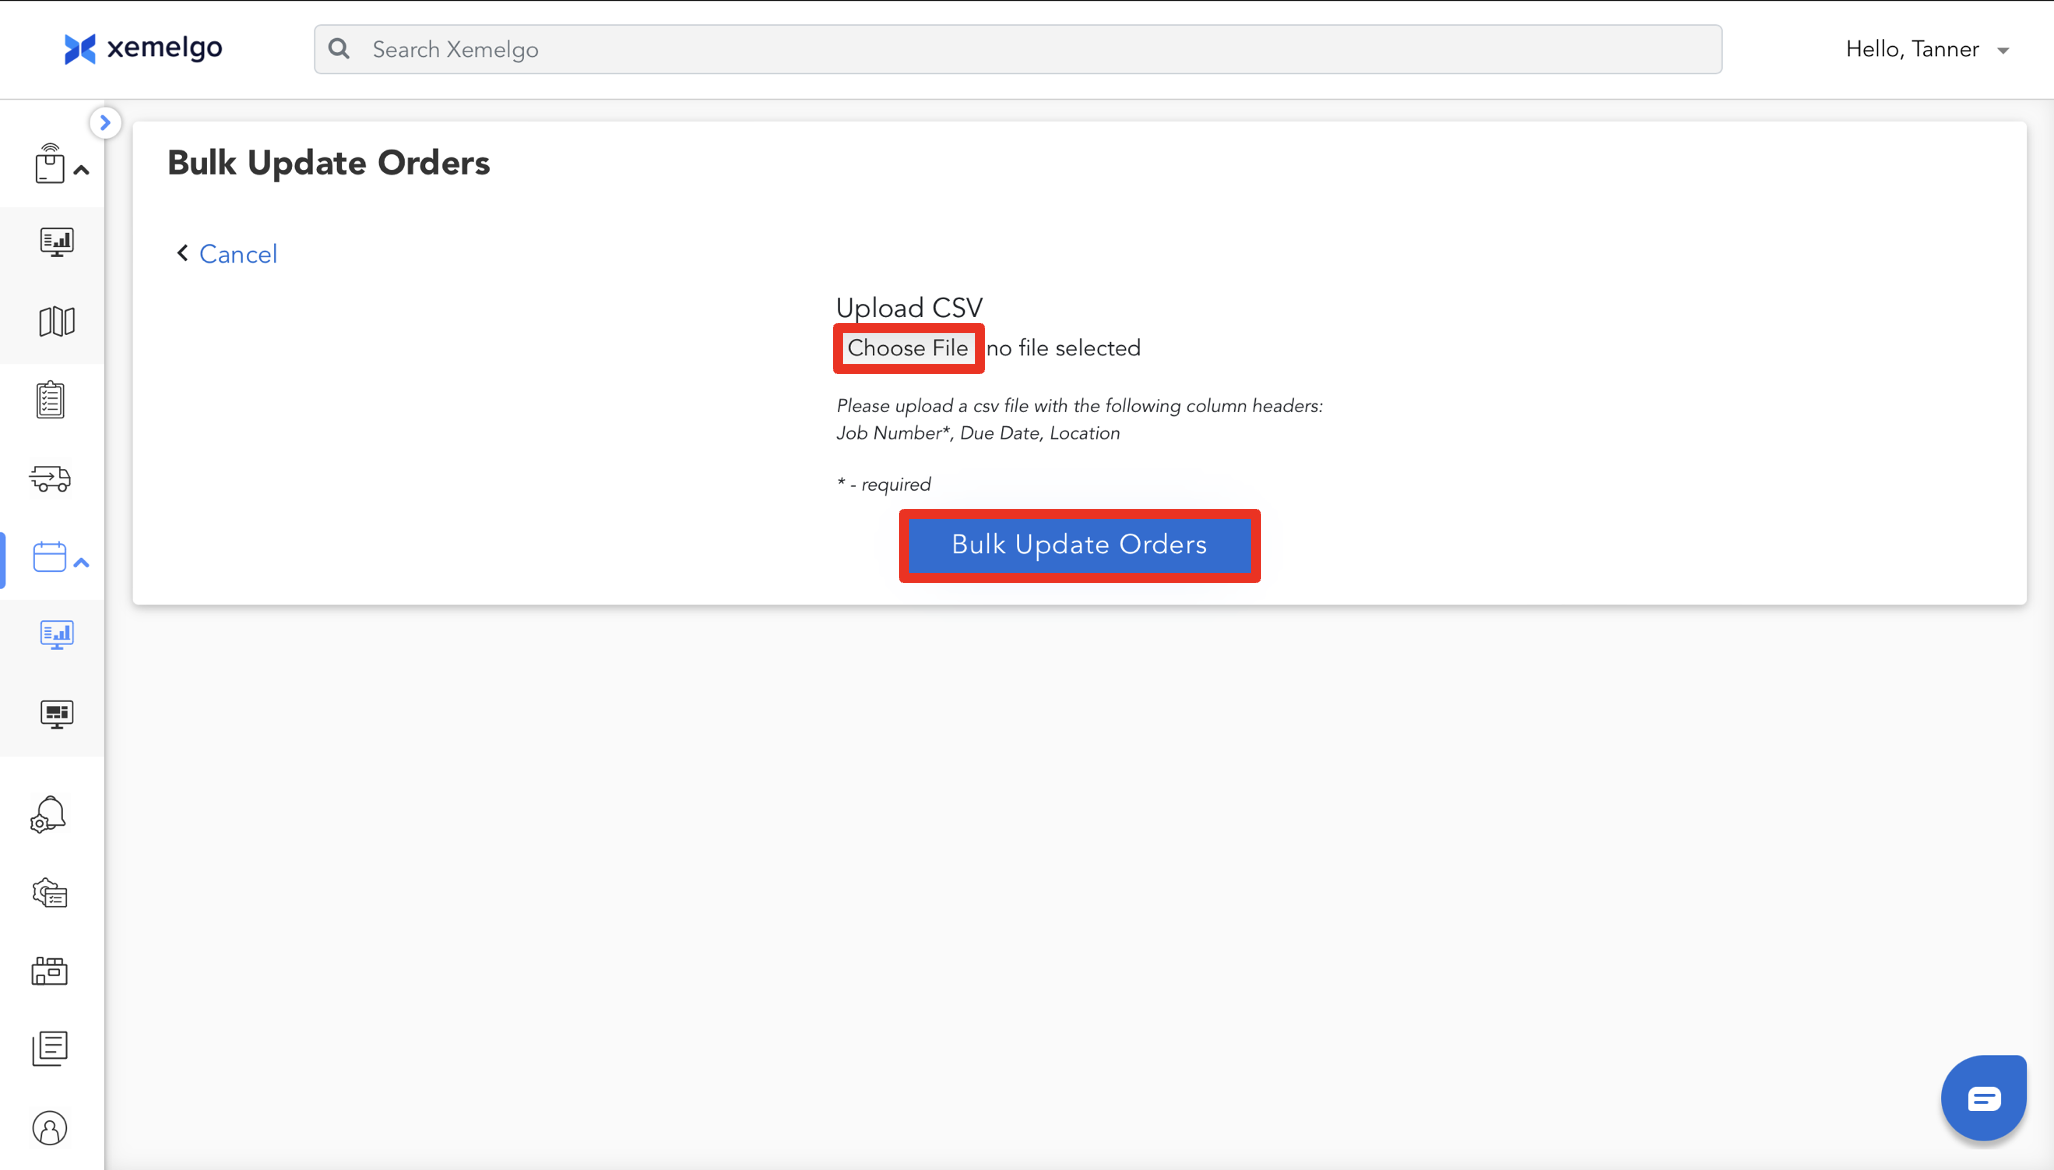2054x1170 pixels.
Task: Click the Xemelgo logo
Action: click(143, 48)
